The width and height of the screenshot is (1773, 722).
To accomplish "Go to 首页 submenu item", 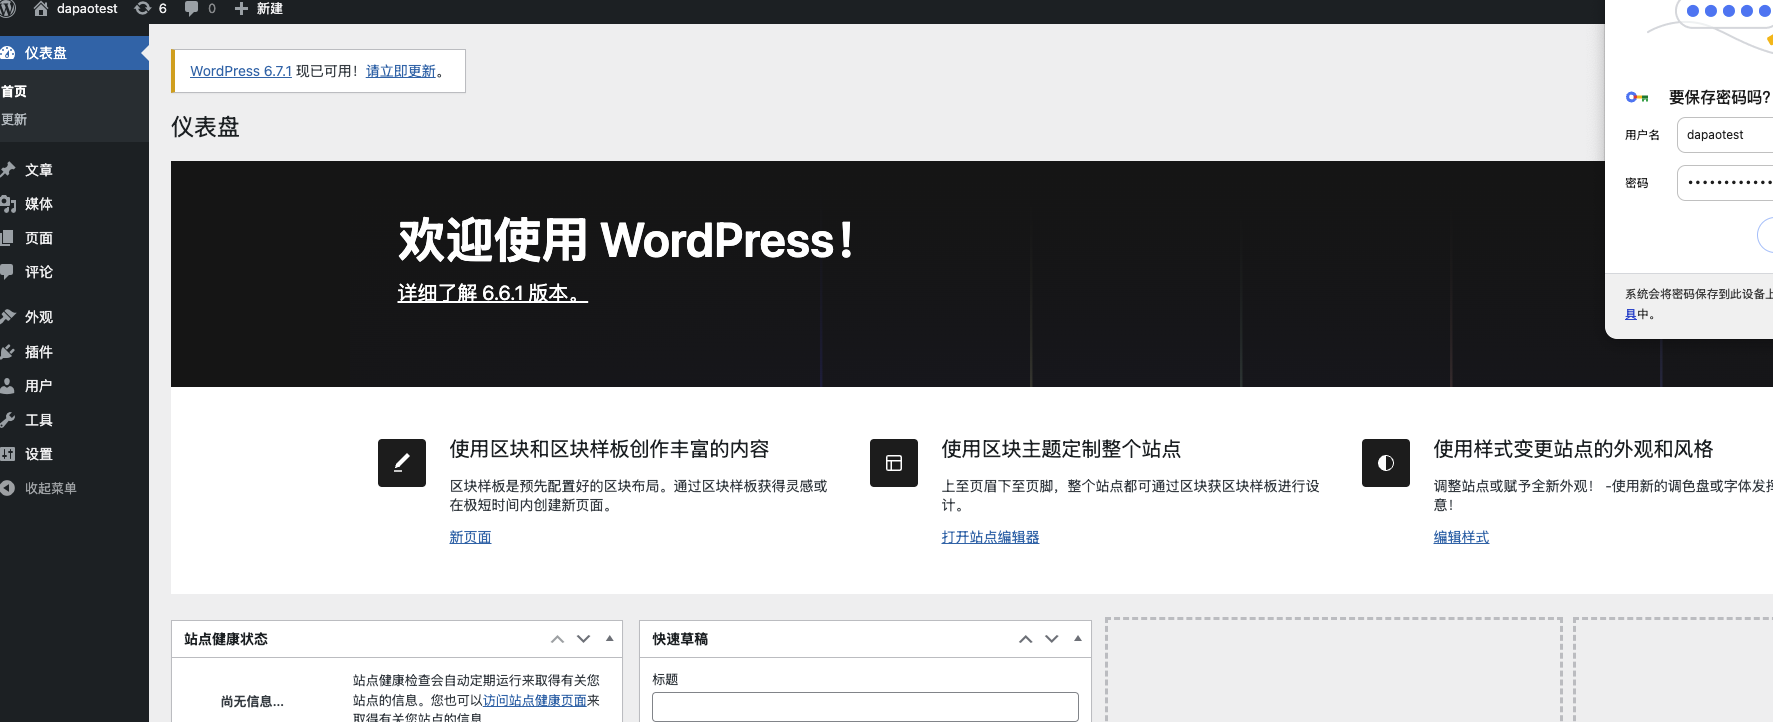I will click(x=14, y=91).
